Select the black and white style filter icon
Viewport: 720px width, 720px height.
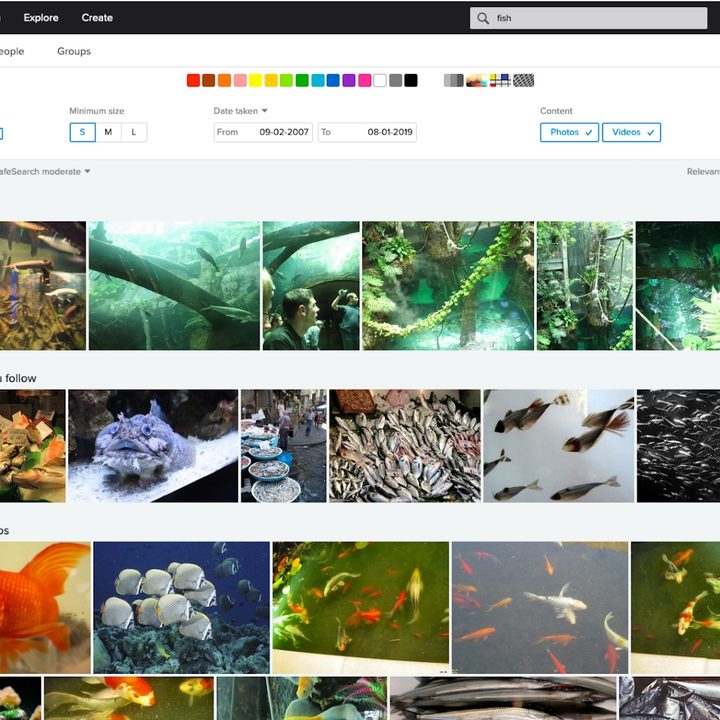453,81
